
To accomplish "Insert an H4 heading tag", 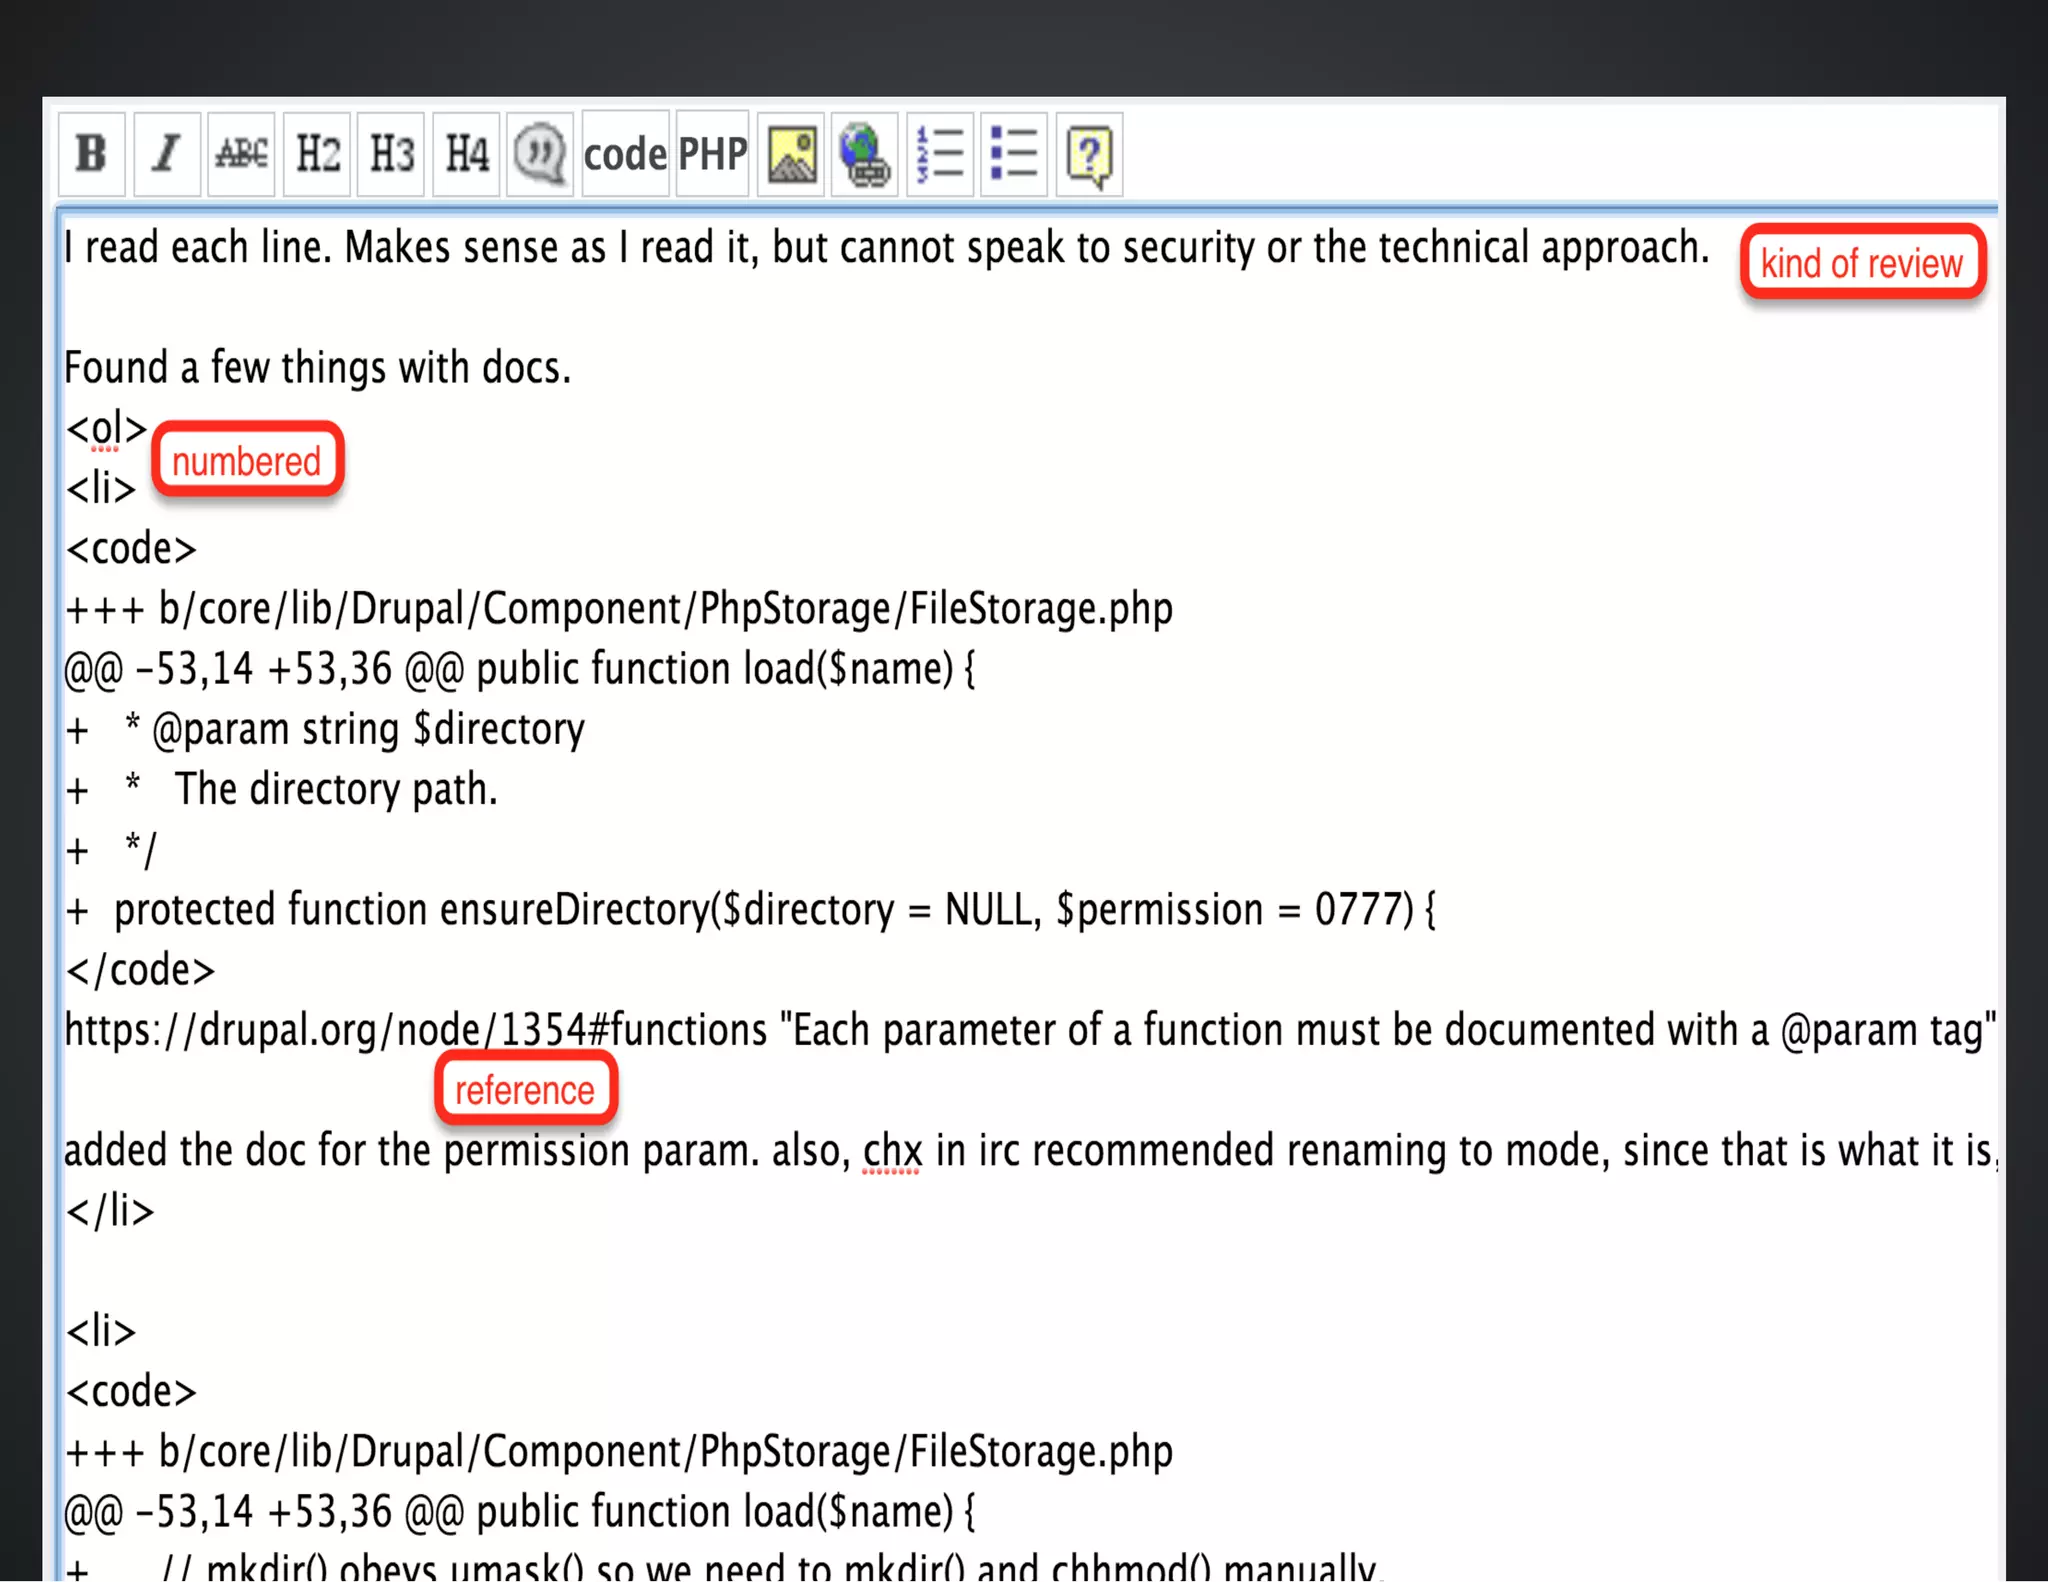I will coord(466,154).
